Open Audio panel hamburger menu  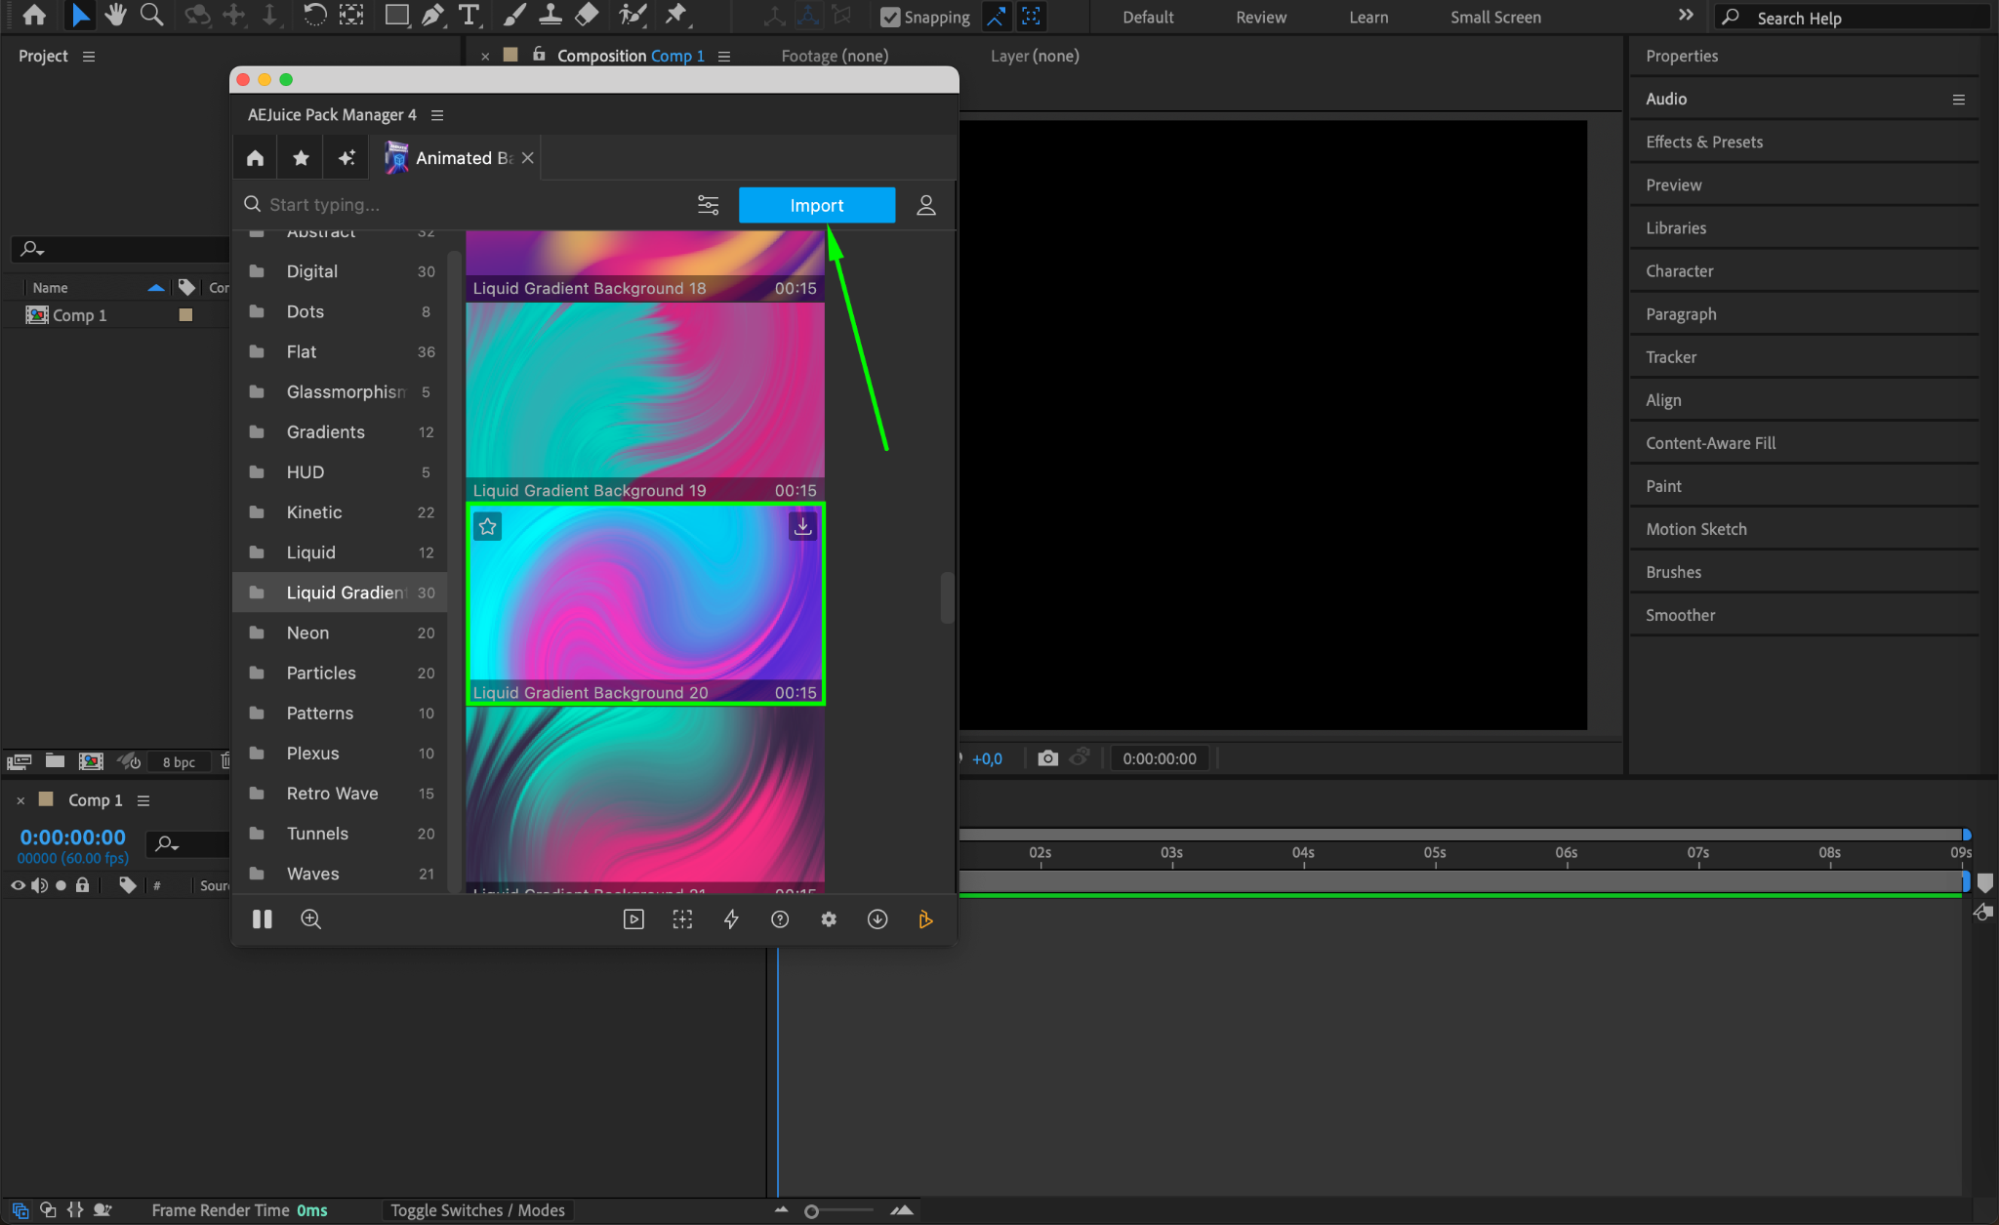(1958, 99)
